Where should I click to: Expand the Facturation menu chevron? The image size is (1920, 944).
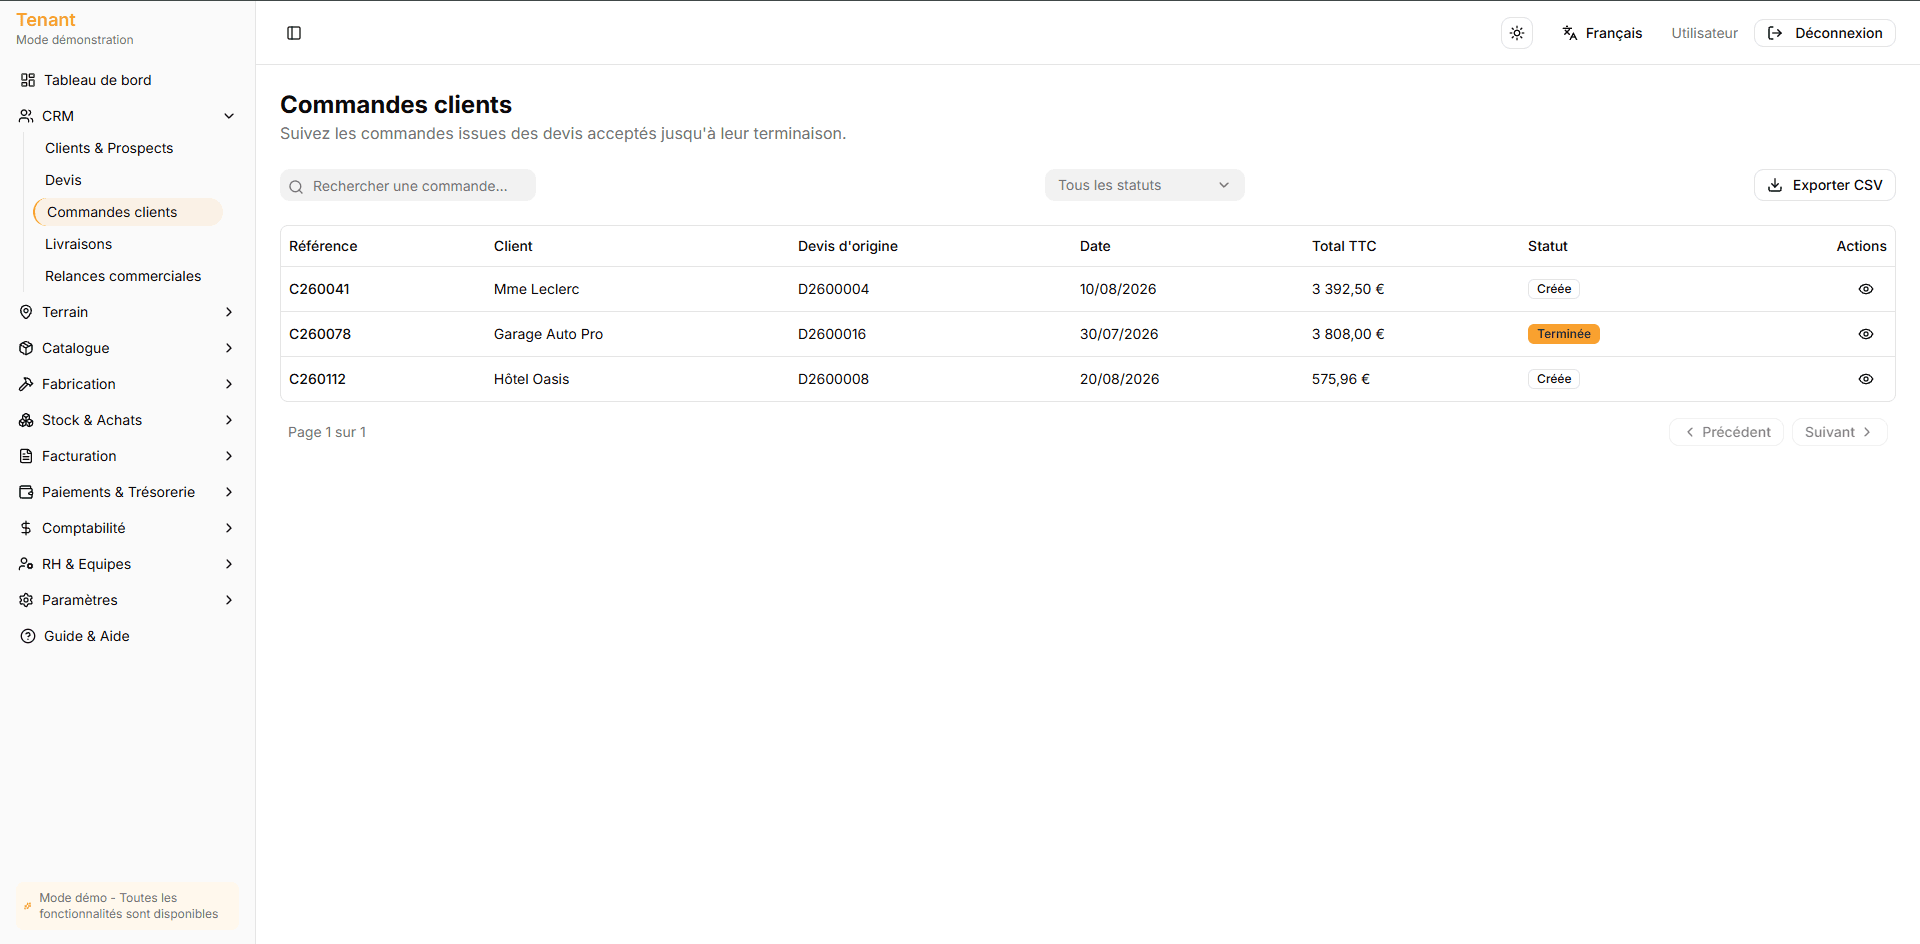[x=229, y=456]
